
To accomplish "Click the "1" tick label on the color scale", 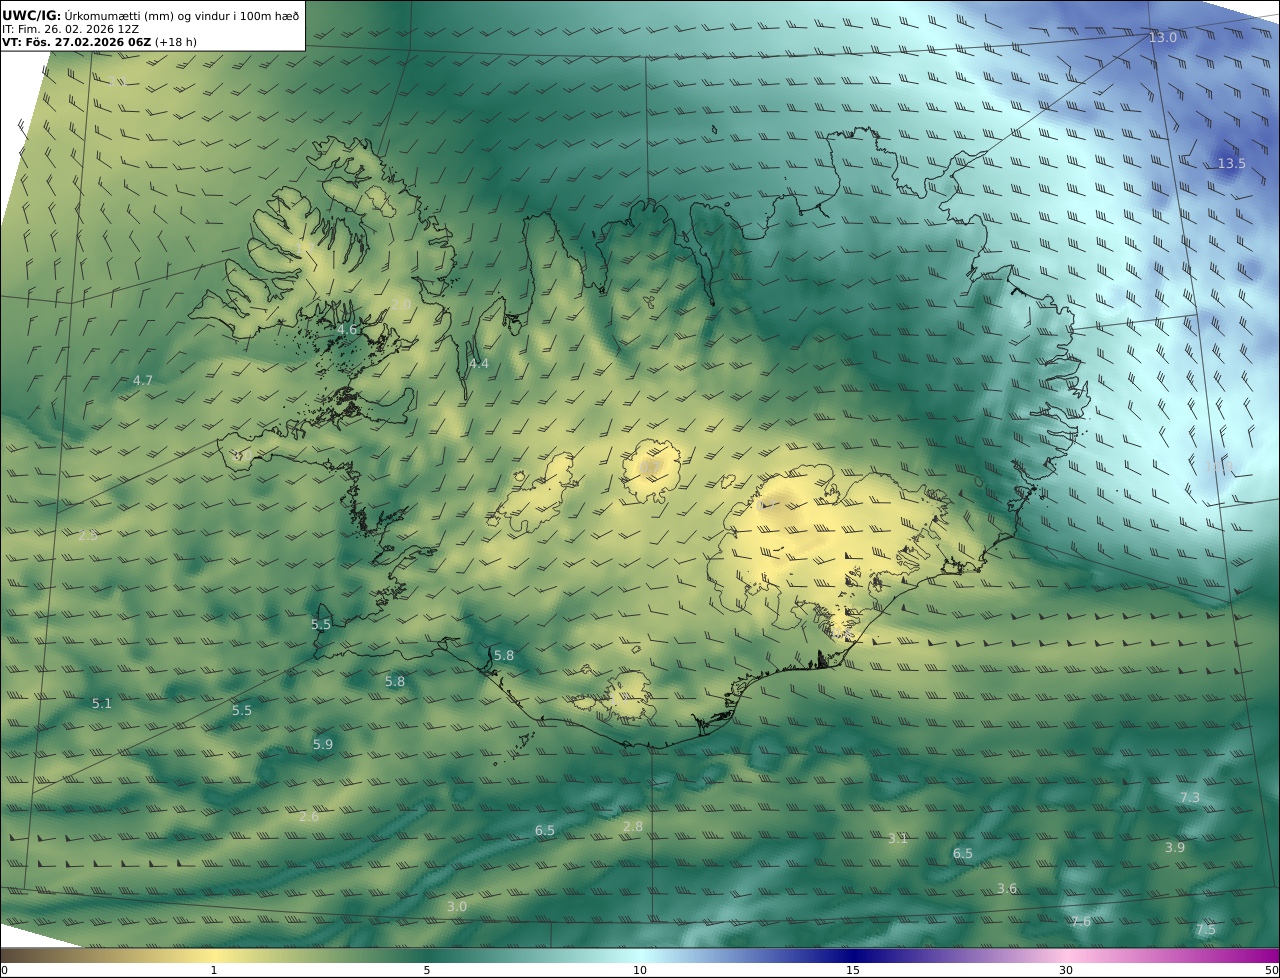I will pos(214,970).
